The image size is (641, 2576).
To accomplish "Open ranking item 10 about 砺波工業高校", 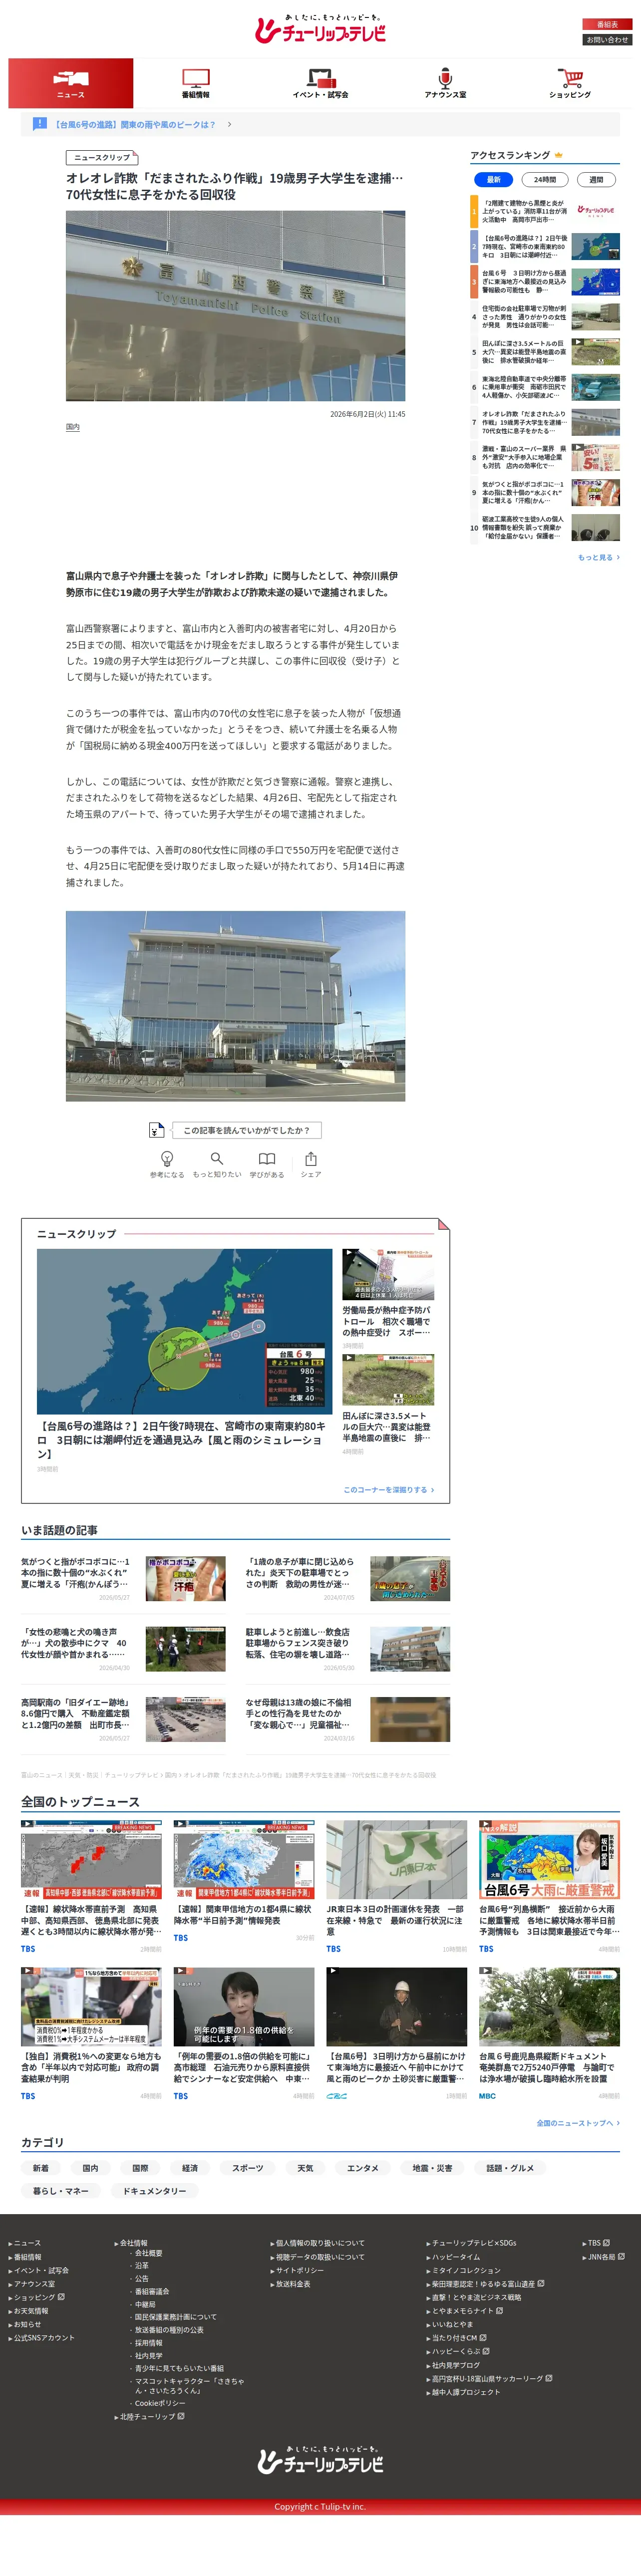I will [x=545, y=527].
